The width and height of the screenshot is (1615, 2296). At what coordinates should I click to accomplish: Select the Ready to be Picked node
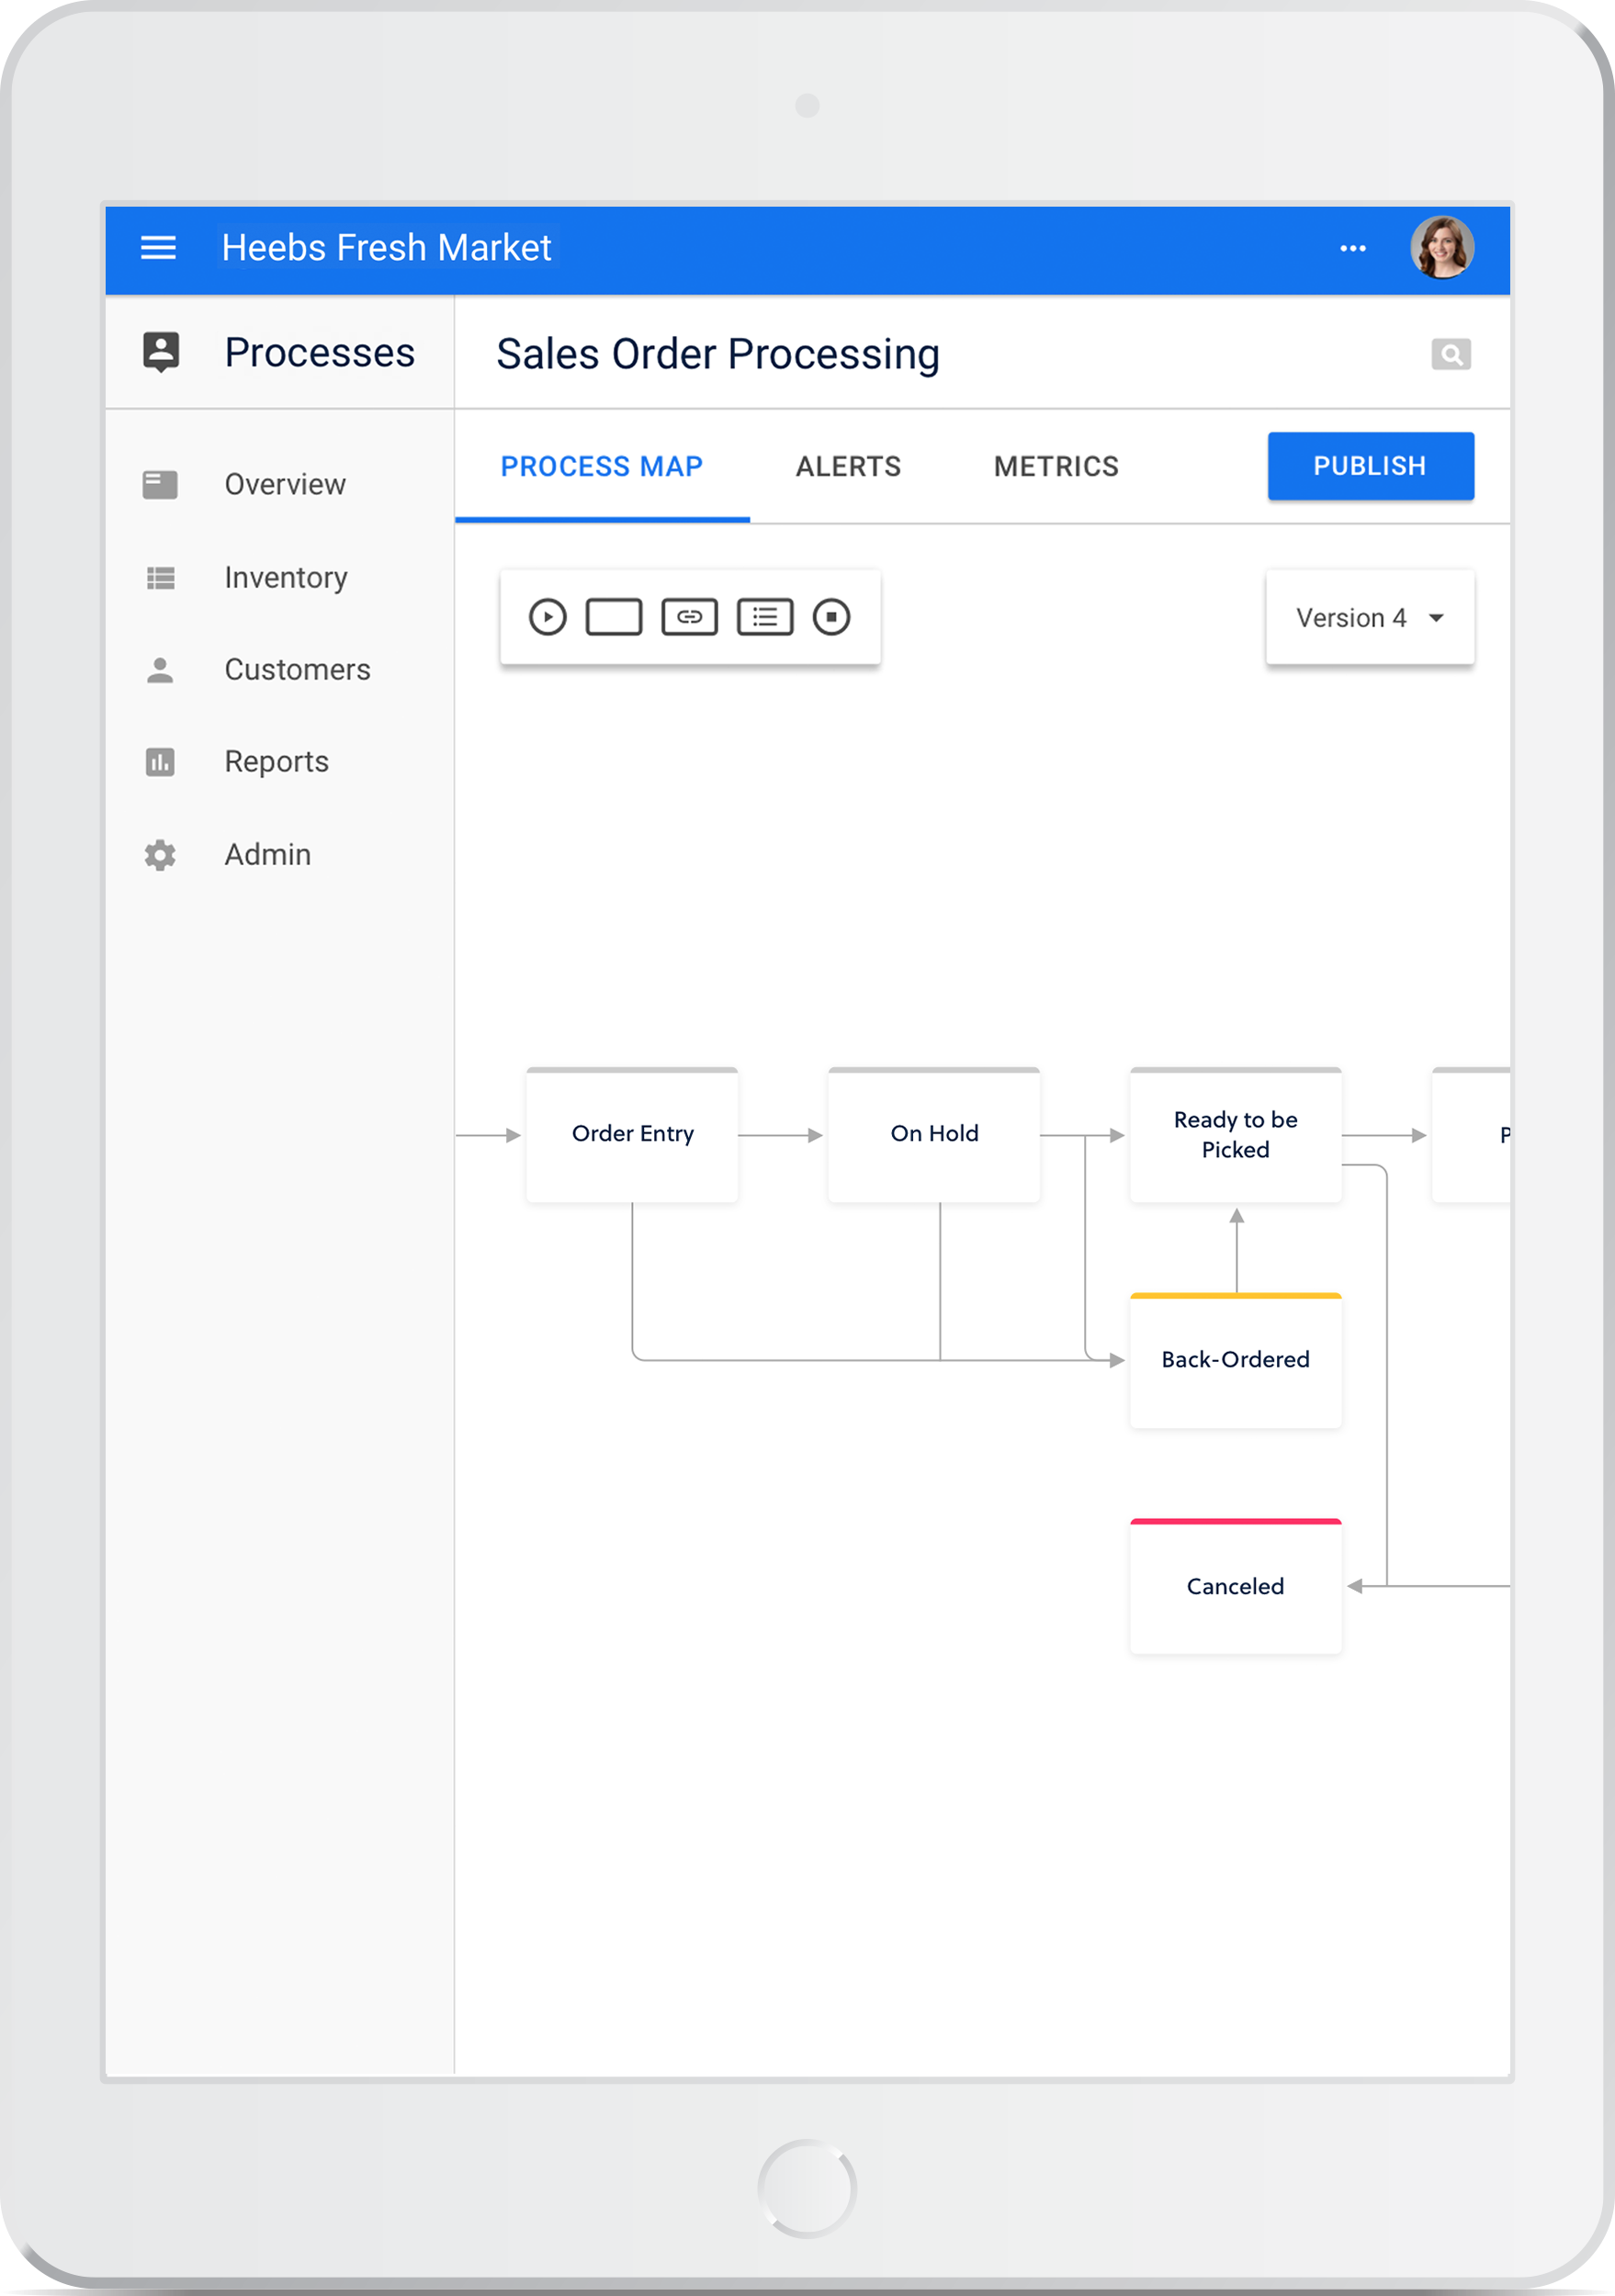[1236, 1135]
